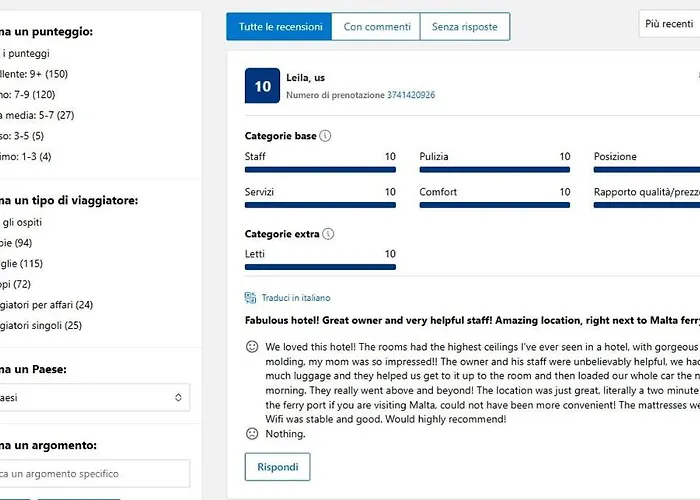Click the happy smiley face icon
The width and height of the screenshot is (700, 500).
point(252,347)
